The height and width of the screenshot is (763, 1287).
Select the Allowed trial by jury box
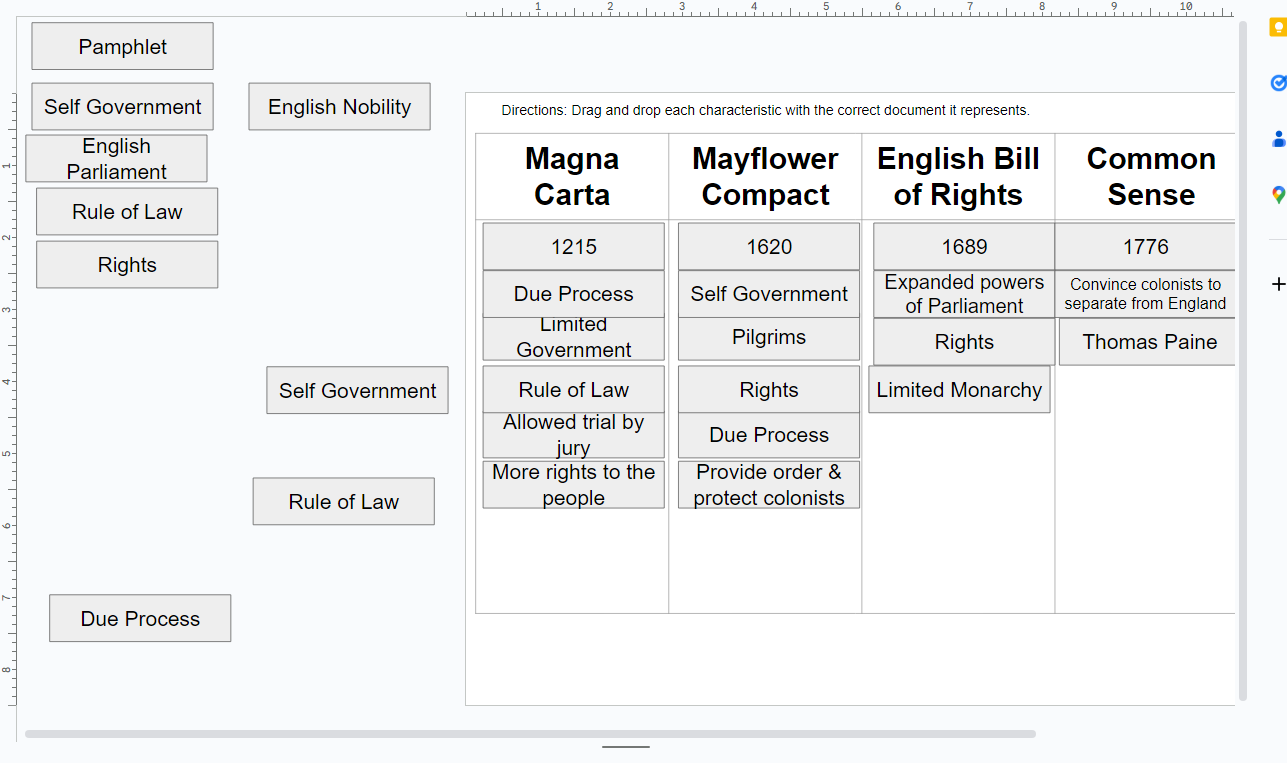click(573, 436)
